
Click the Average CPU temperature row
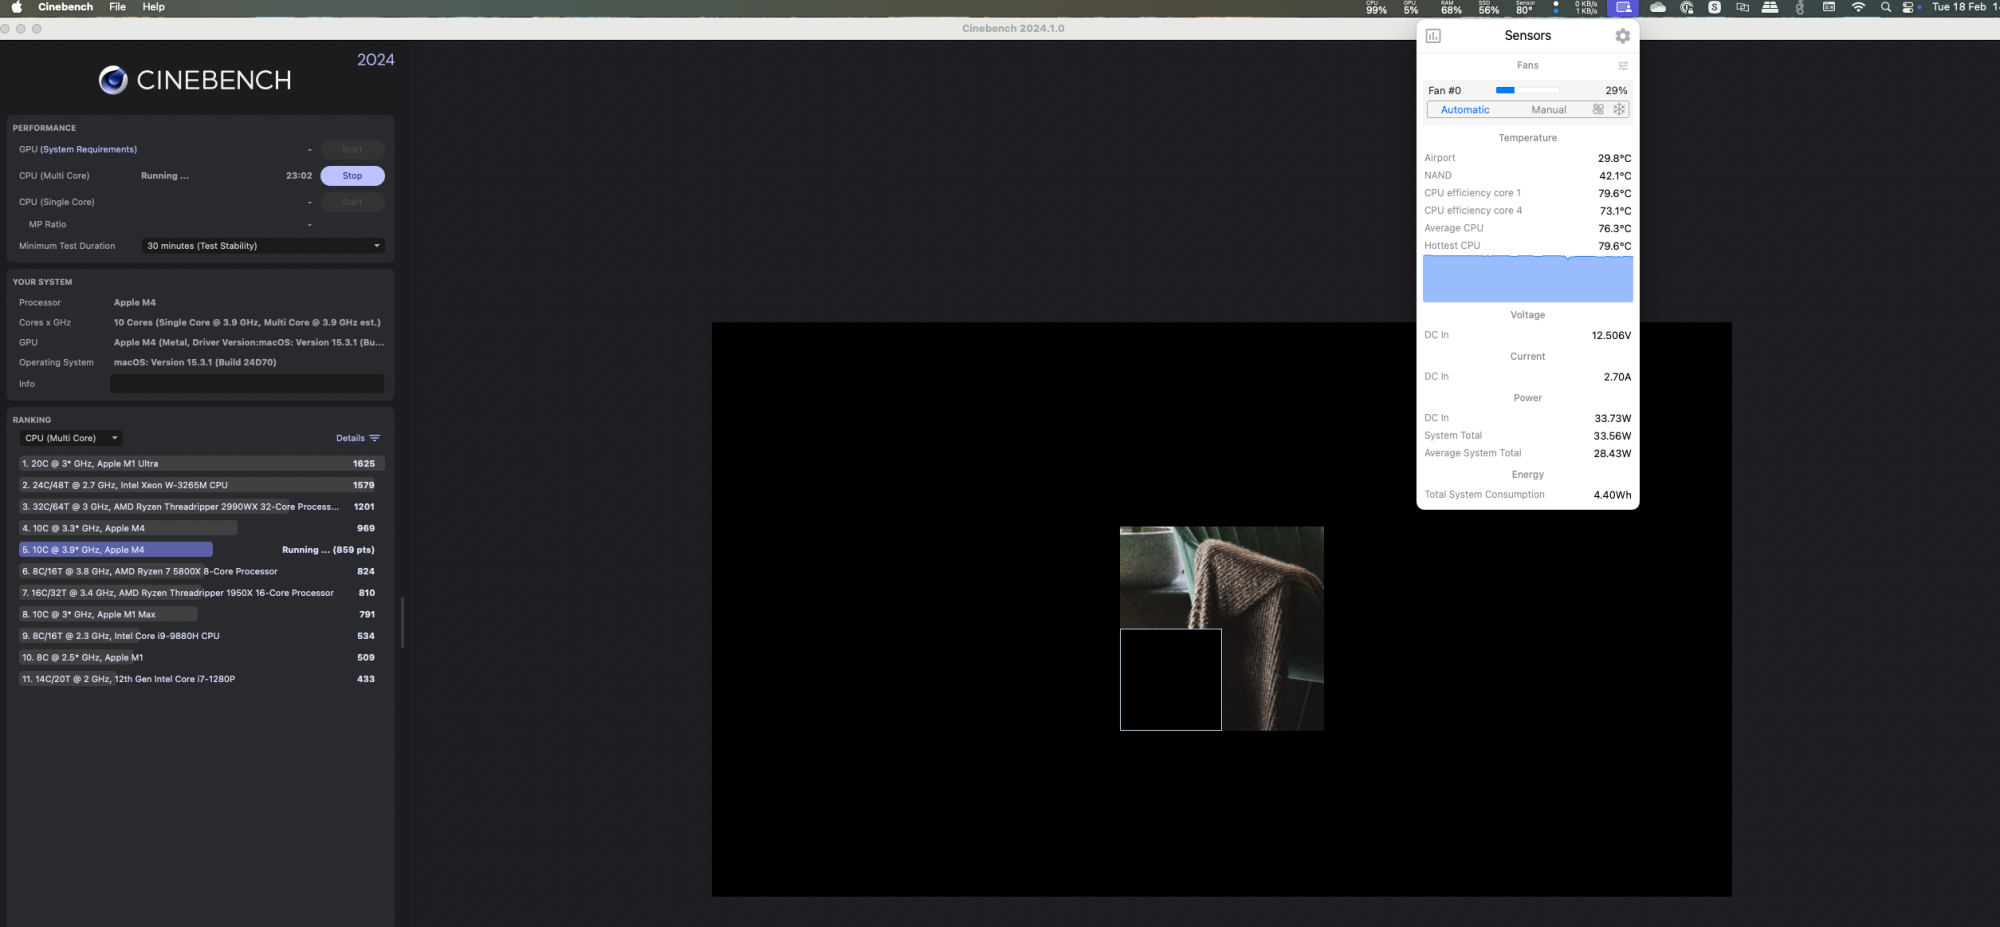[1528, 228]
